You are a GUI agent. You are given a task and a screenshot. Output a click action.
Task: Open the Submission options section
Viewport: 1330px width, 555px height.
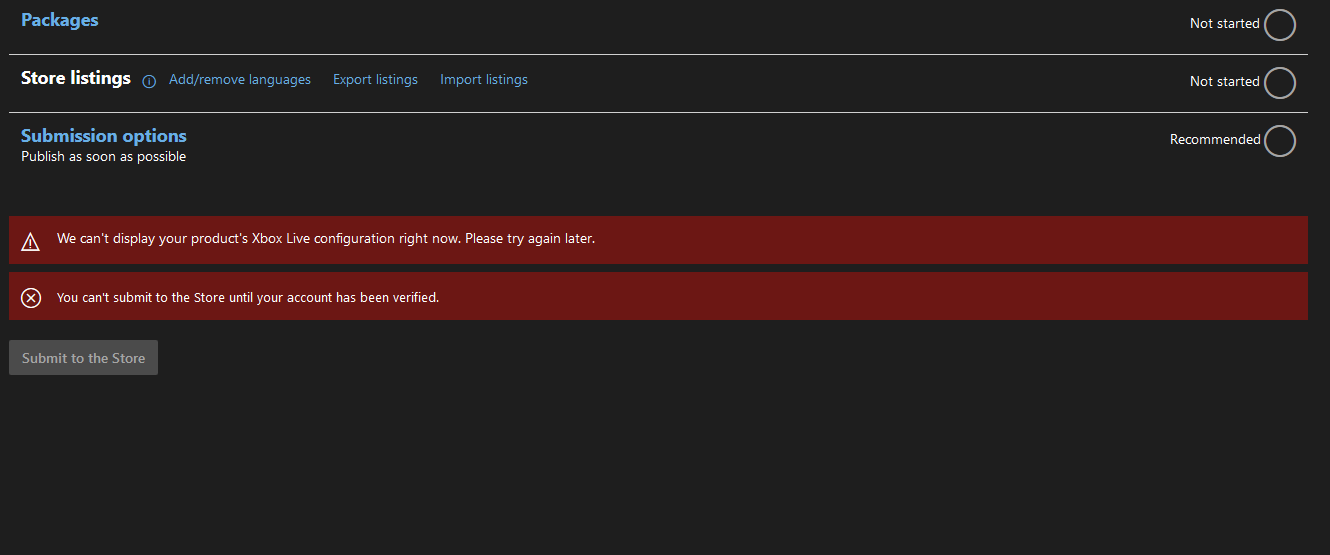coord(104,136)
